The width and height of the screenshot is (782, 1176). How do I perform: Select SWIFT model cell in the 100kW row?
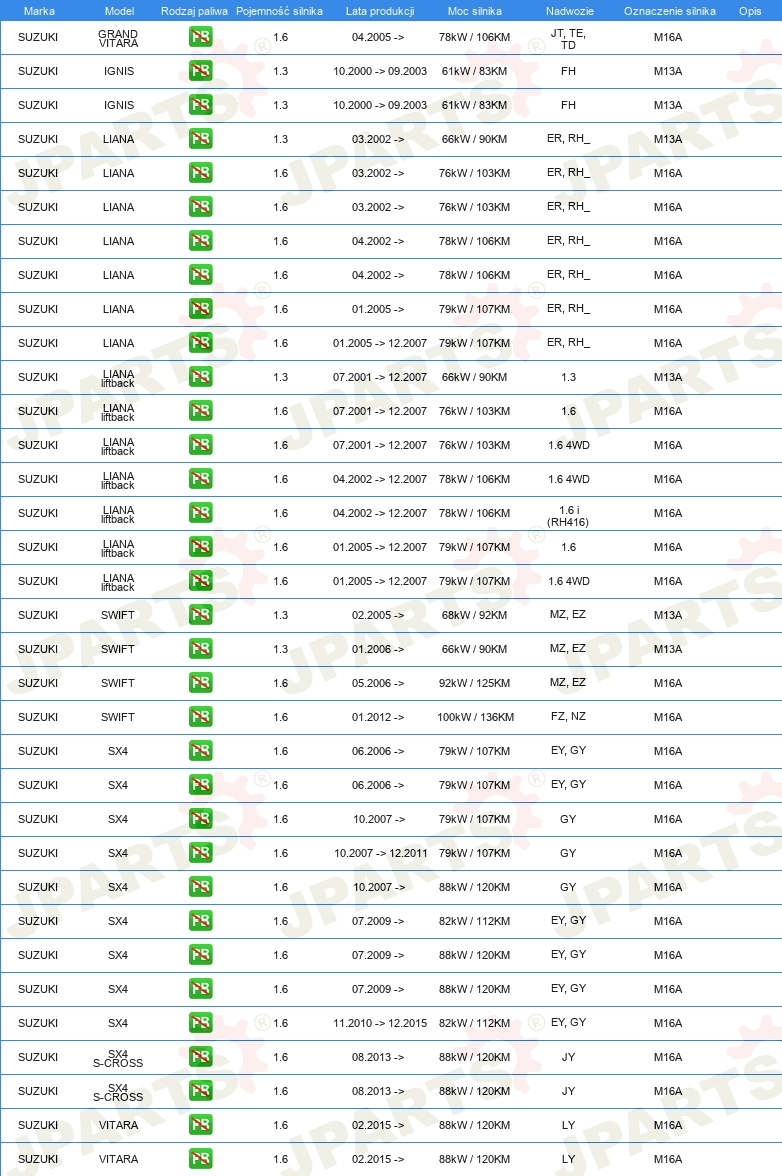click(x=118, y=717)
